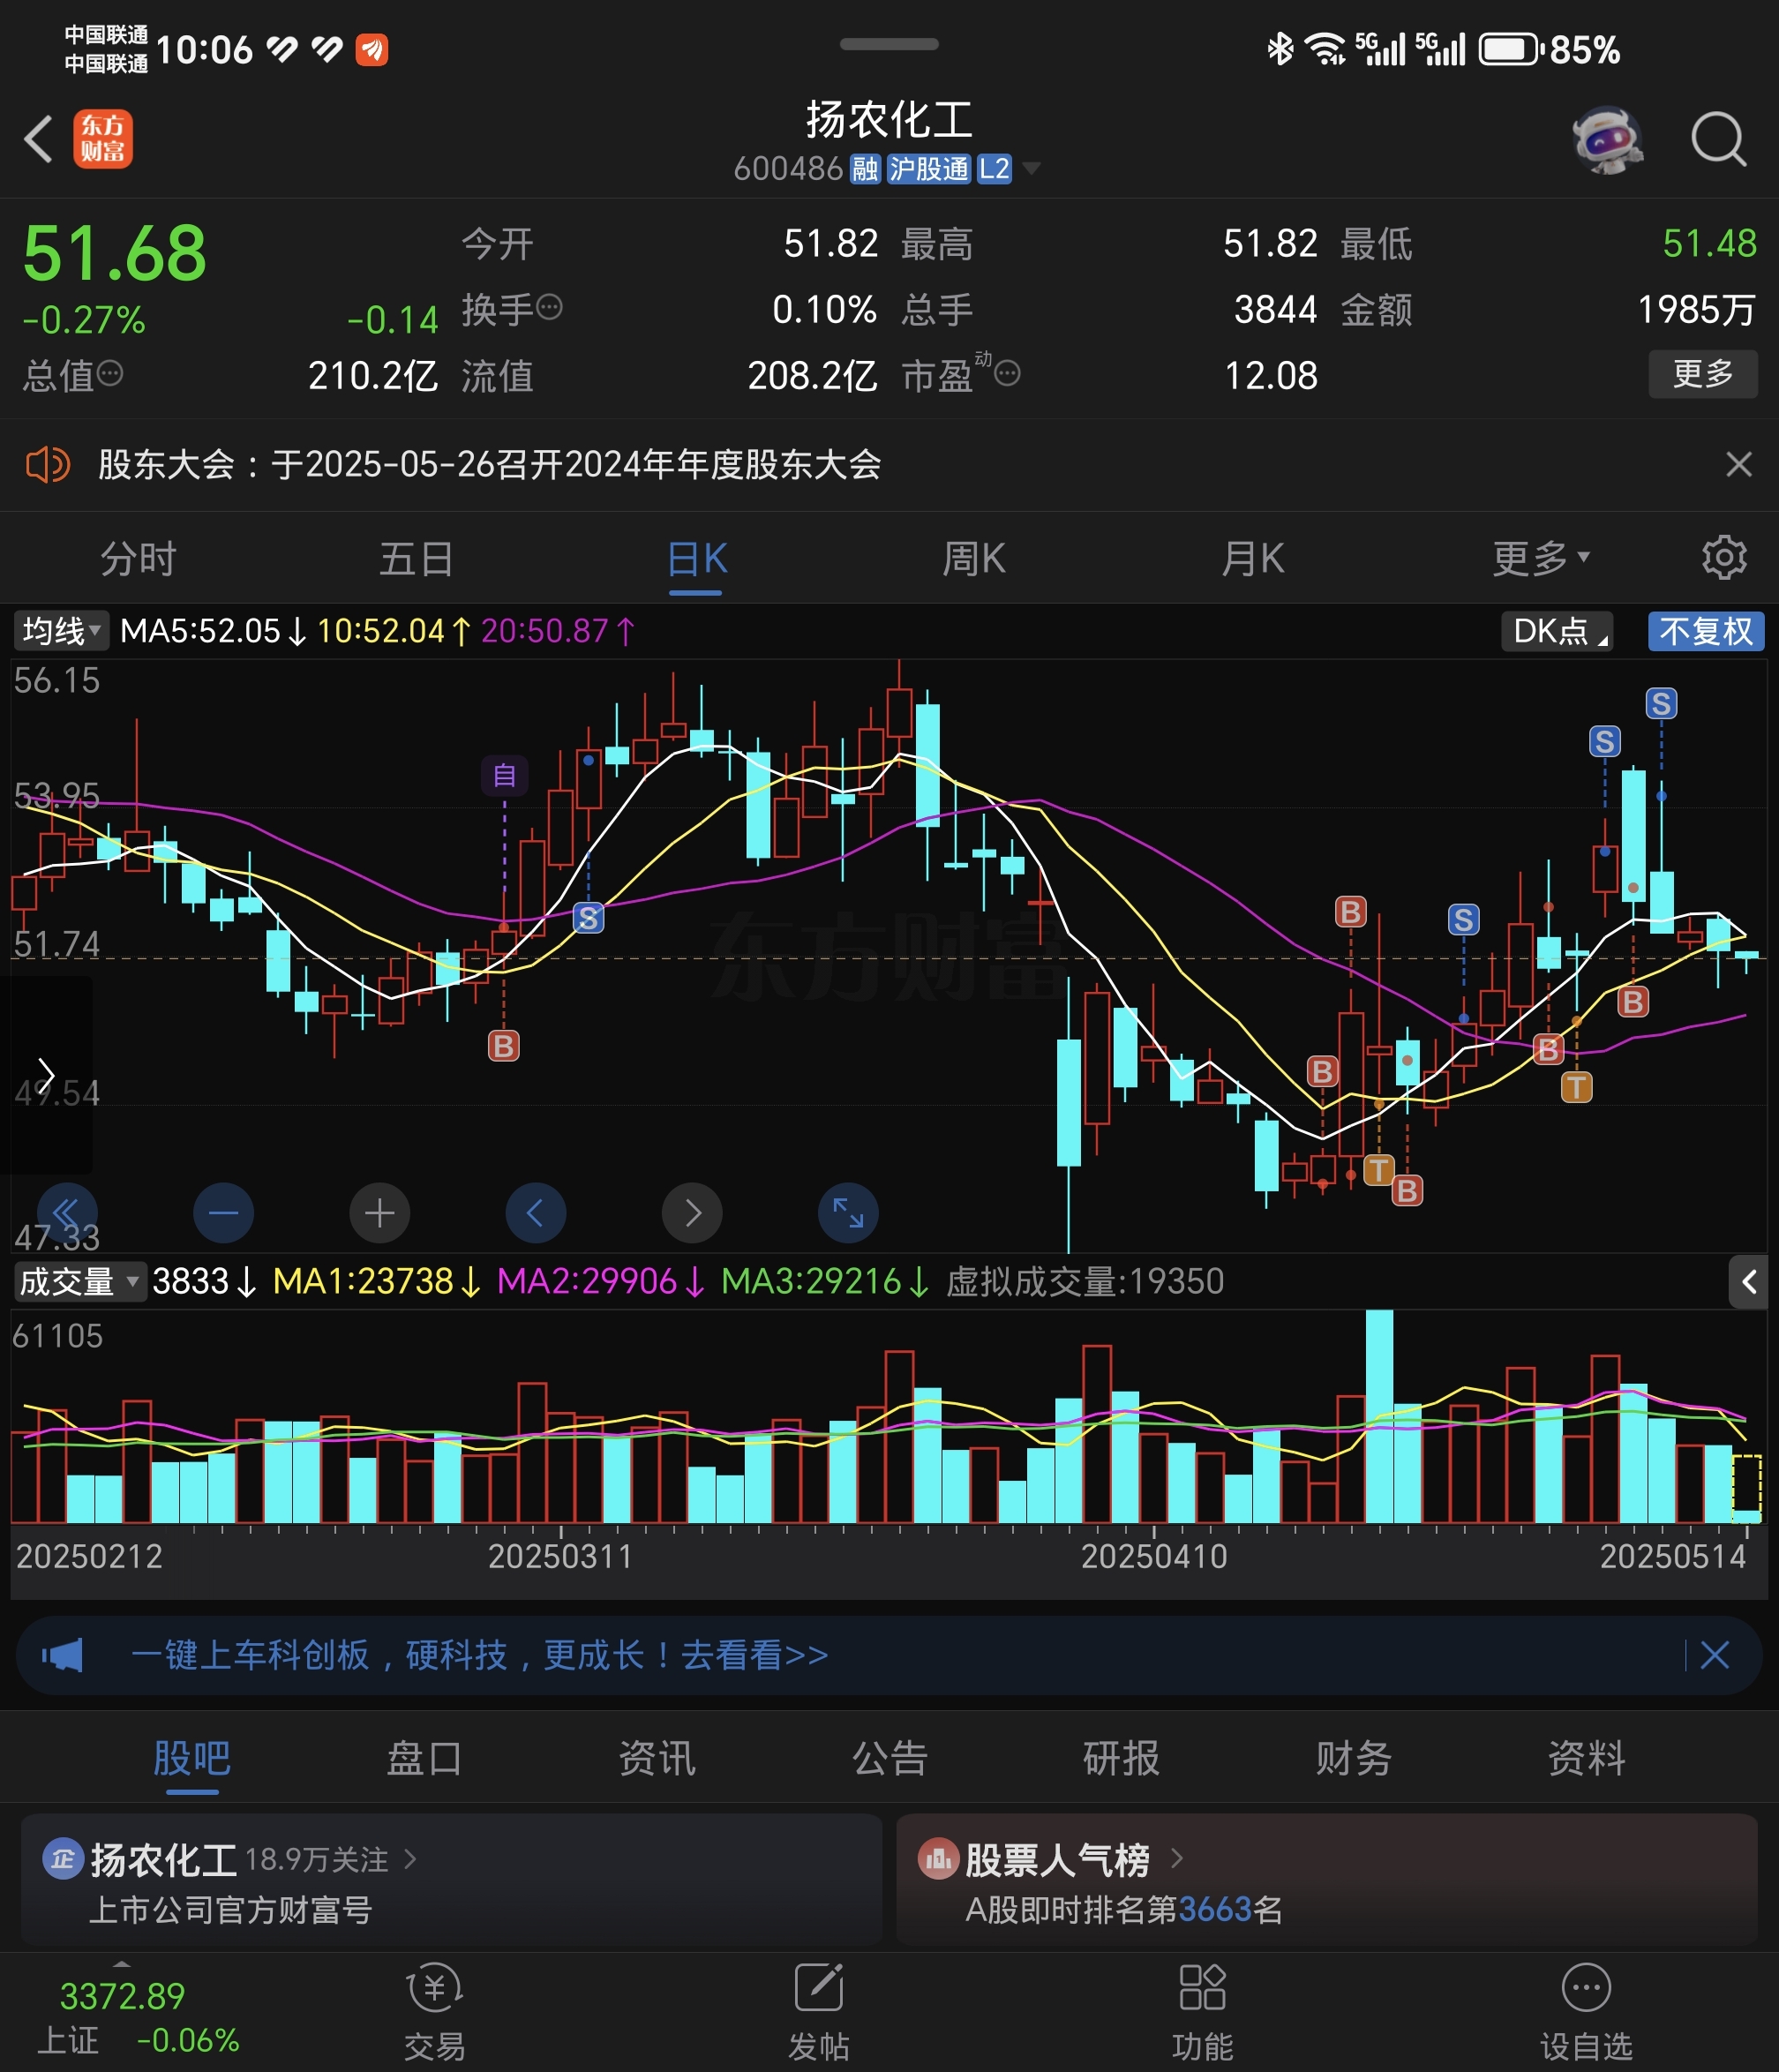The image size is (1779, 2072).
Task: Open the 公告 tab
Action: tap(890, 1758)
